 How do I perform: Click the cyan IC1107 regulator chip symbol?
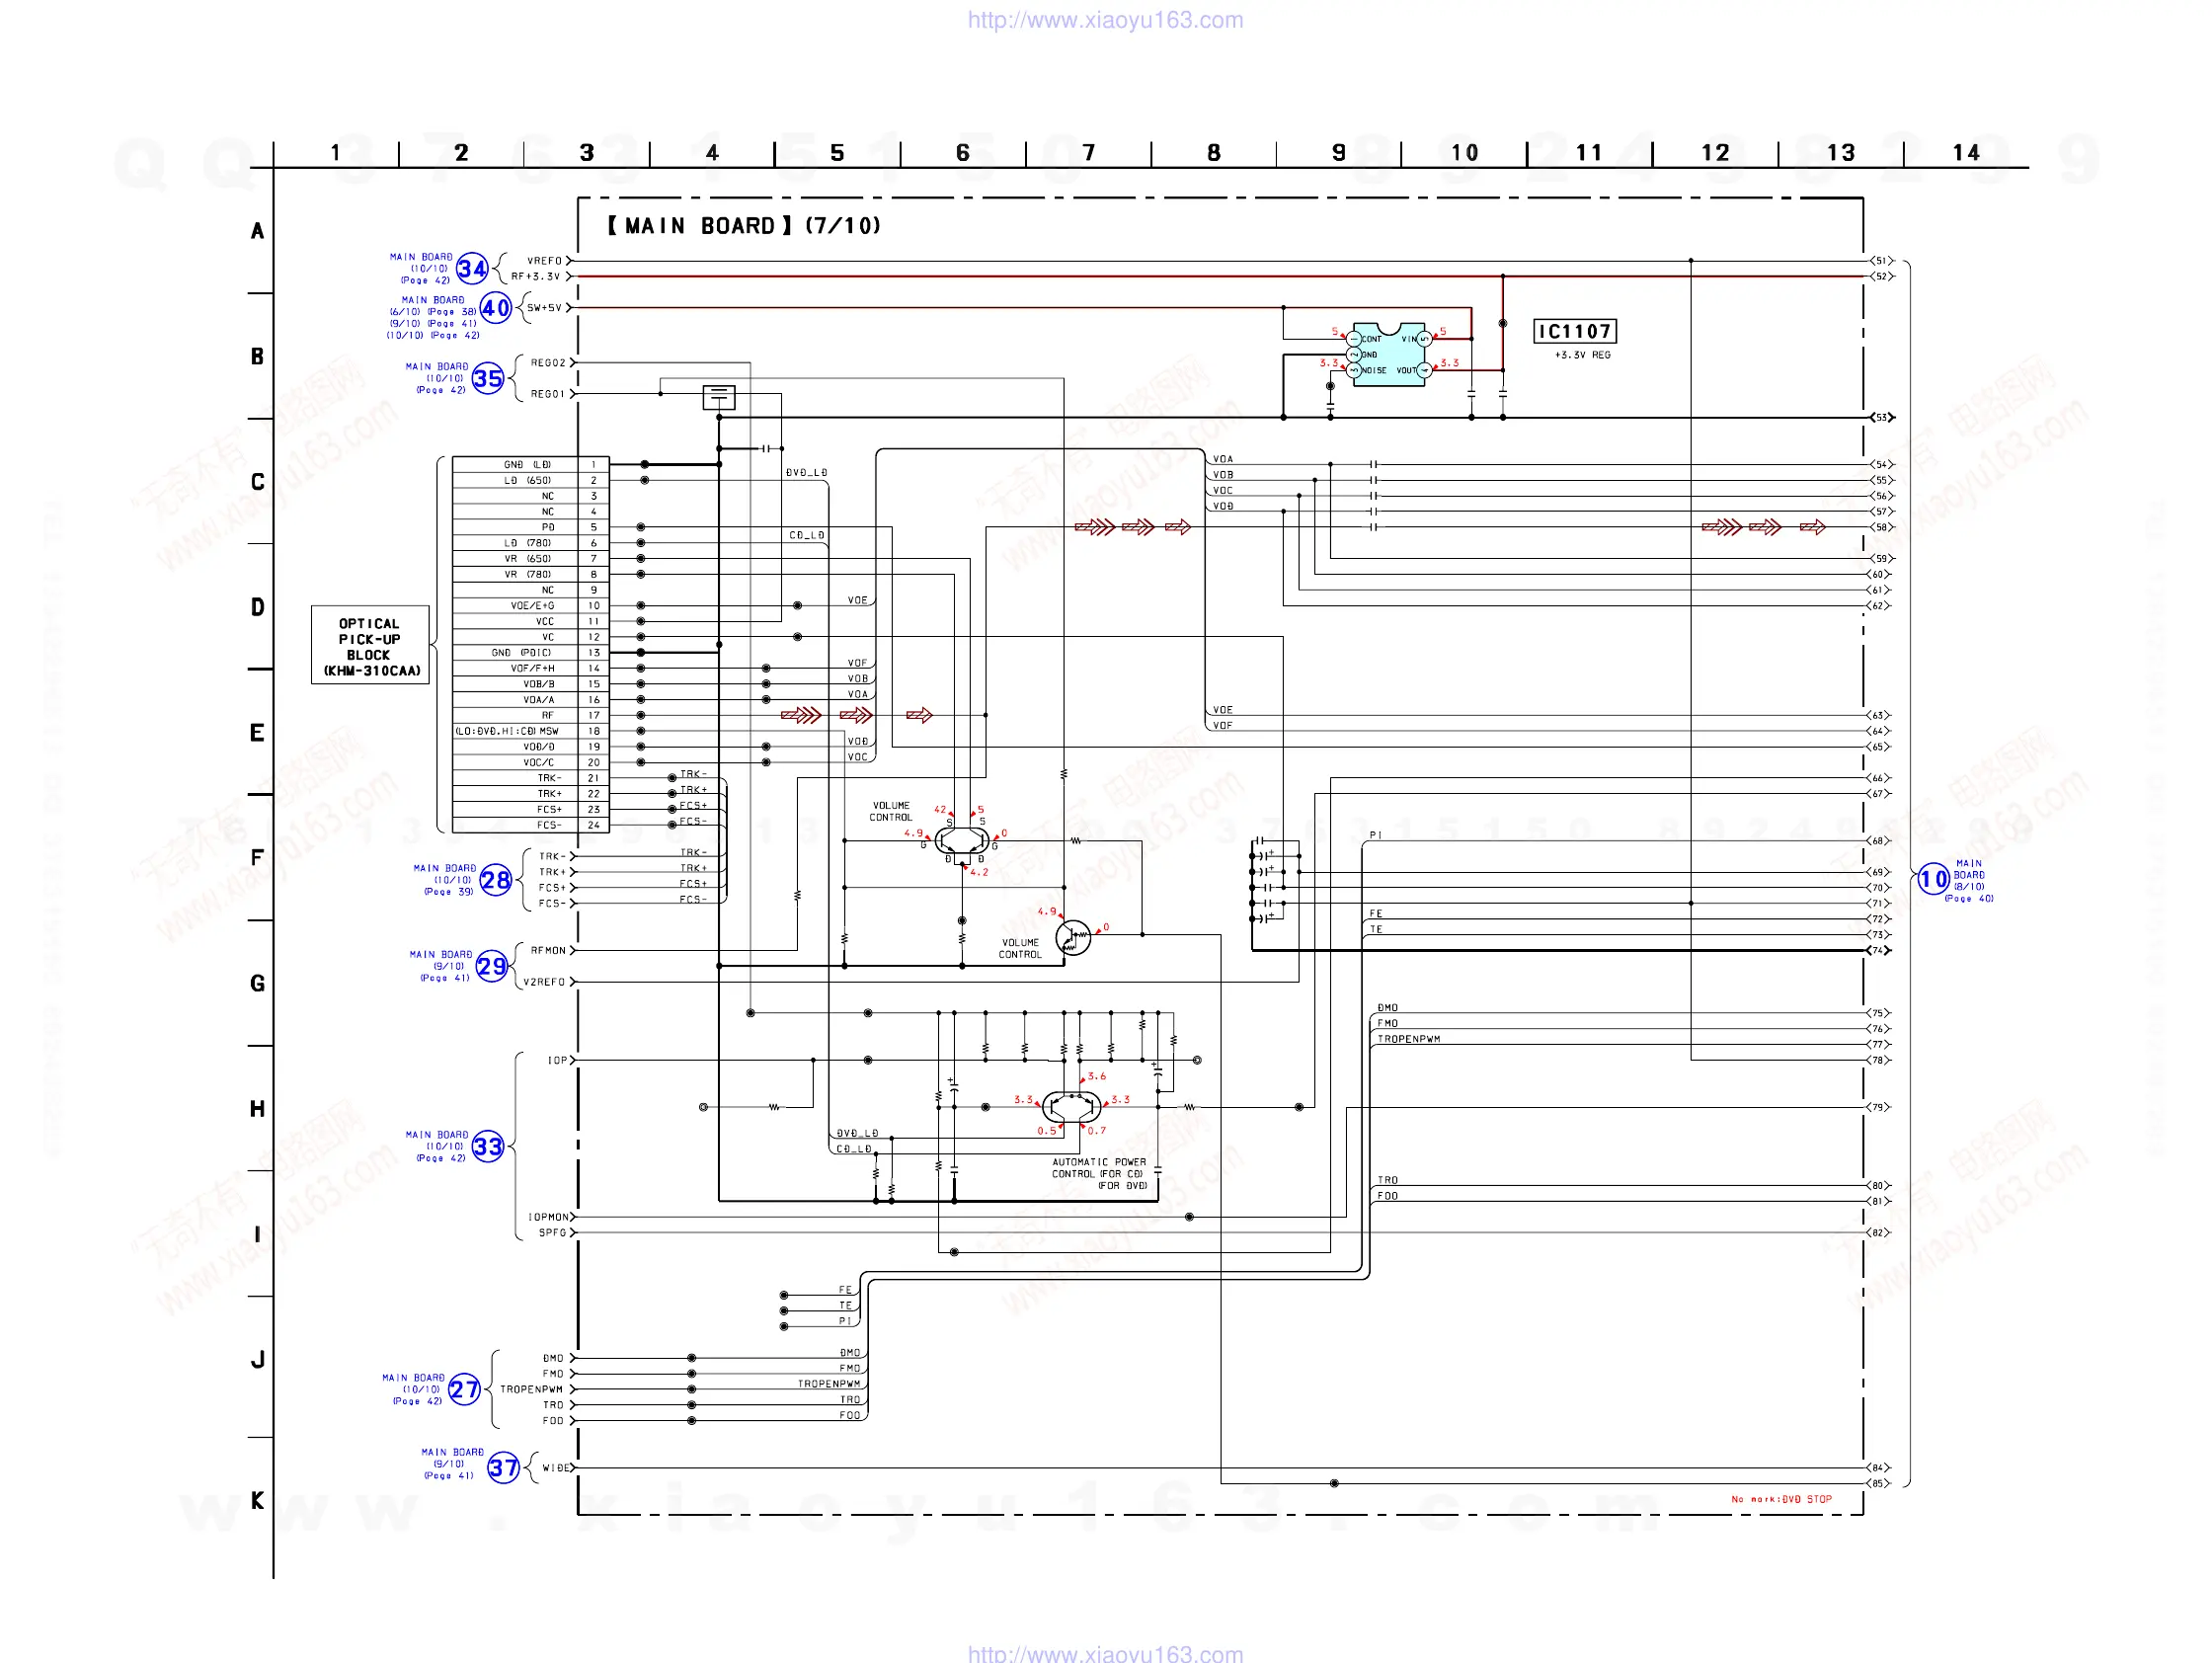[x=1389, y=354]
